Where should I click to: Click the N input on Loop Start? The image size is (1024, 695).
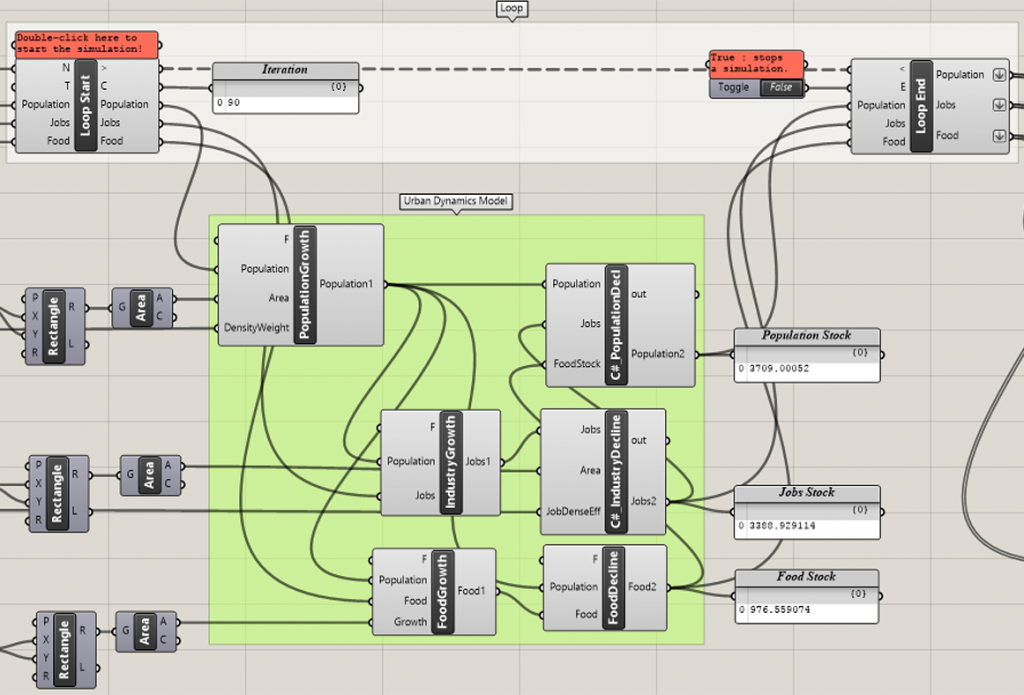(x=65, y=68)
